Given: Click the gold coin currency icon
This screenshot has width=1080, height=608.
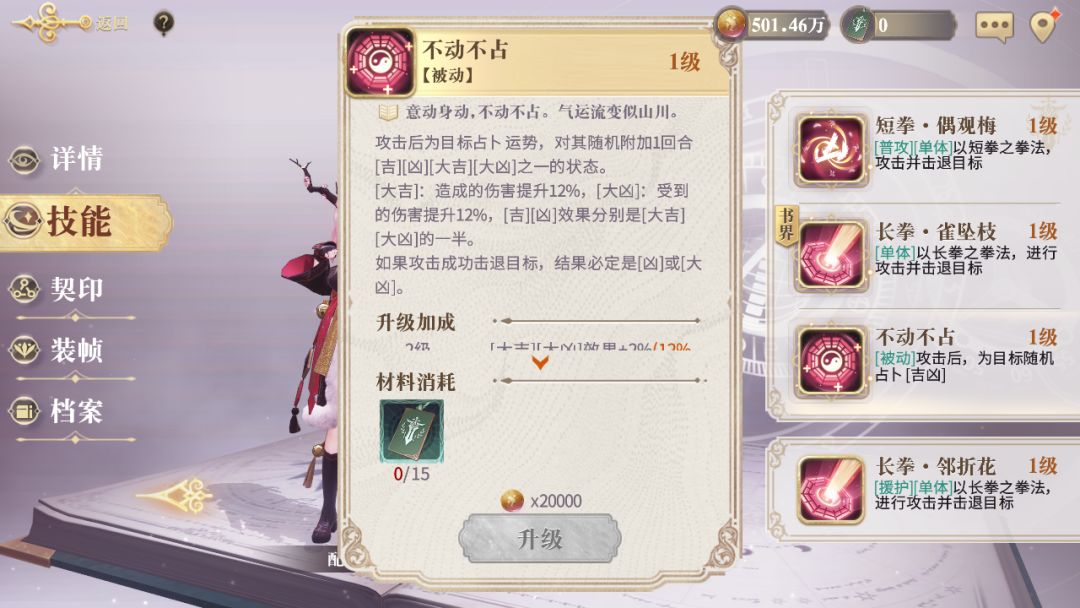Looking at the screenshot, I should coord(731,25).
